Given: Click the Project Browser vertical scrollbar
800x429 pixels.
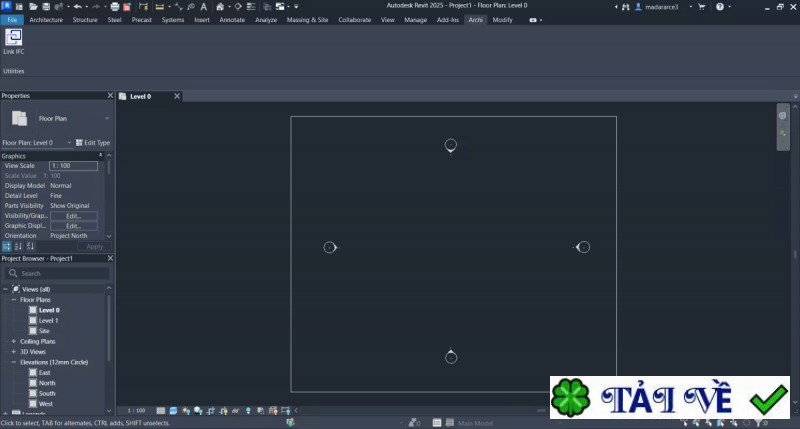Looking at the screenshot, I should (x=109, y=326).
